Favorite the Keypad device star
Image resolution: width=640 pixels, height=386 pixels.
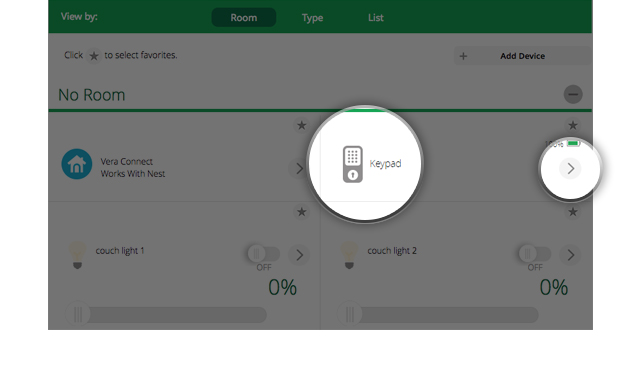[x=573, y=125]
